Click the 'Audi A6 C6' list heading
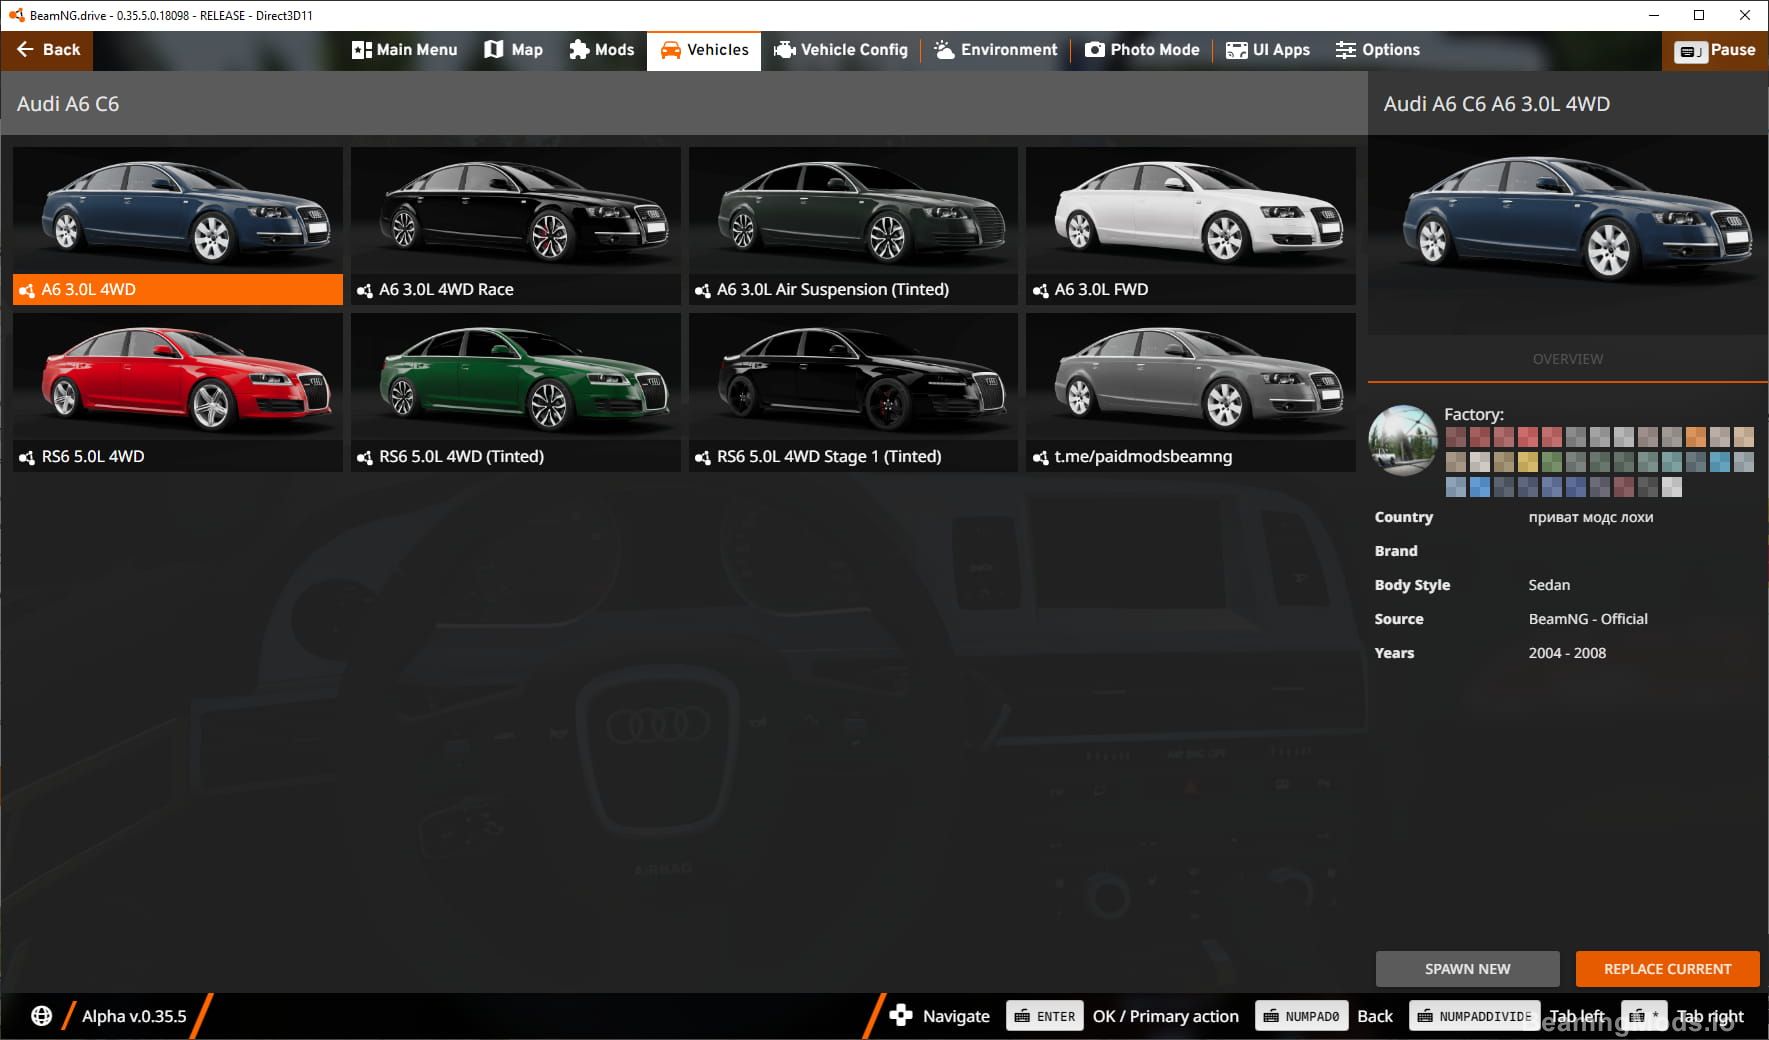The width and height of the screenshot is (1769, 1040). point(68,104)
